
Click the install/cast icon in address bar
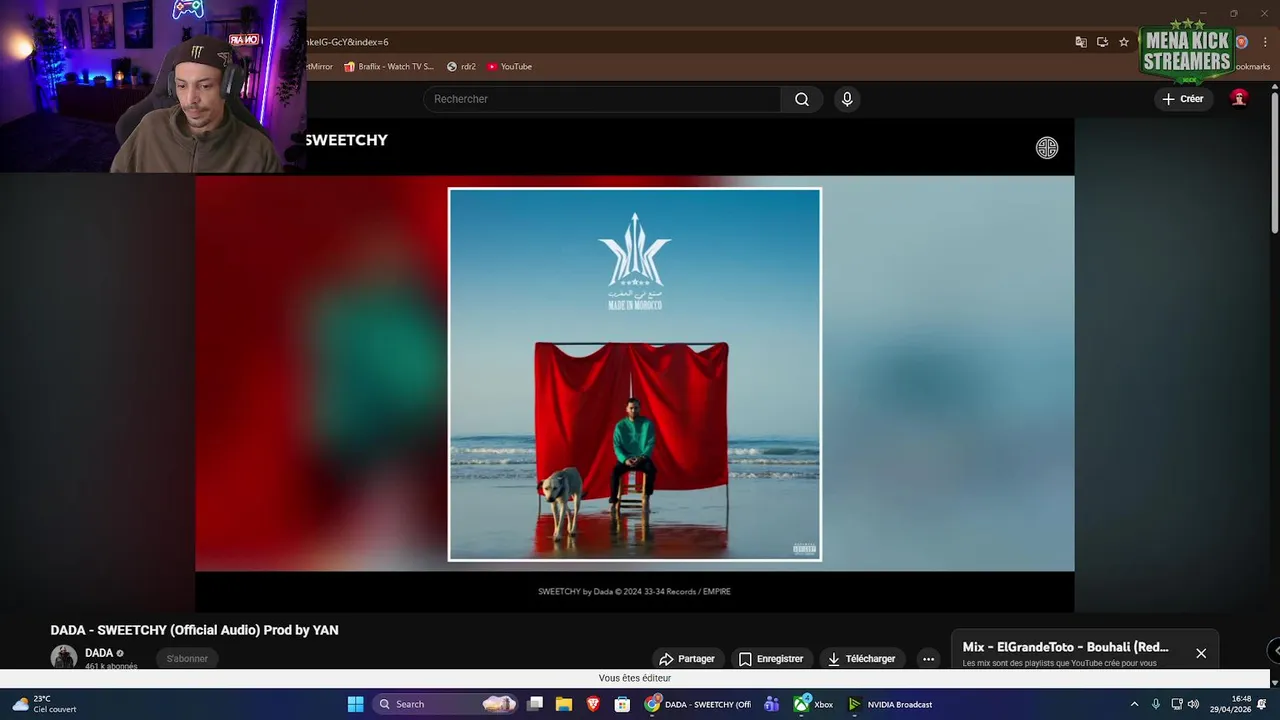pyautogui.click(x=1102, y=42)
